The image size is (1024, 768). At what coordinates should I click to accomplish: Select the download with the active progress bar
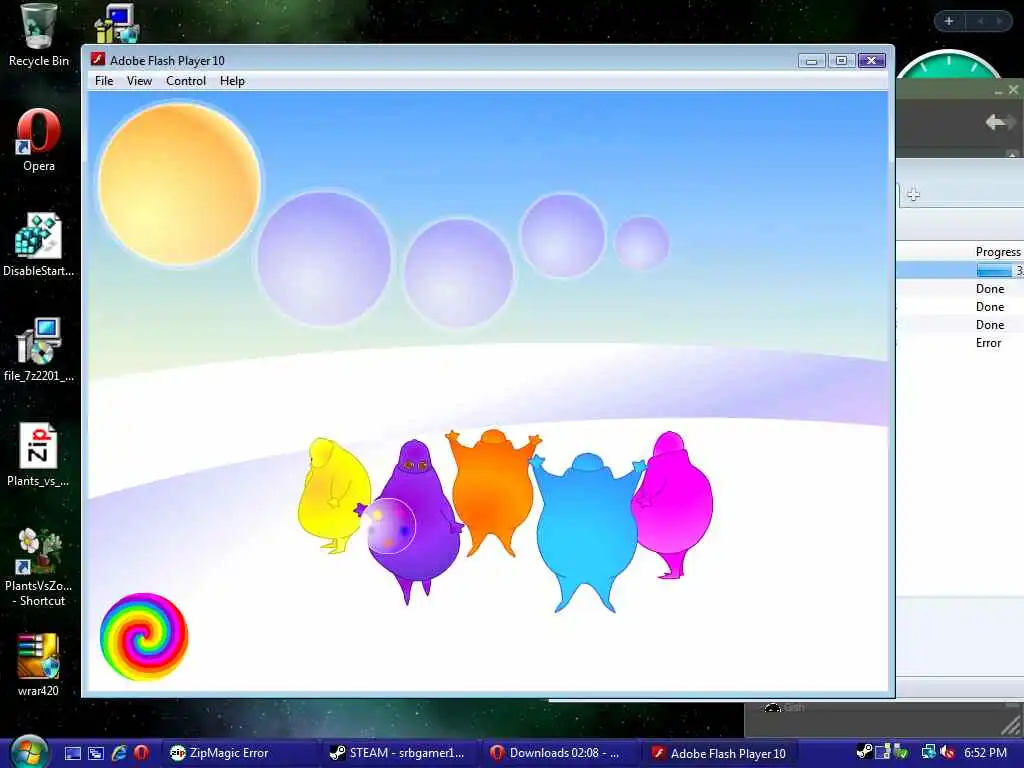pos(959,270)
